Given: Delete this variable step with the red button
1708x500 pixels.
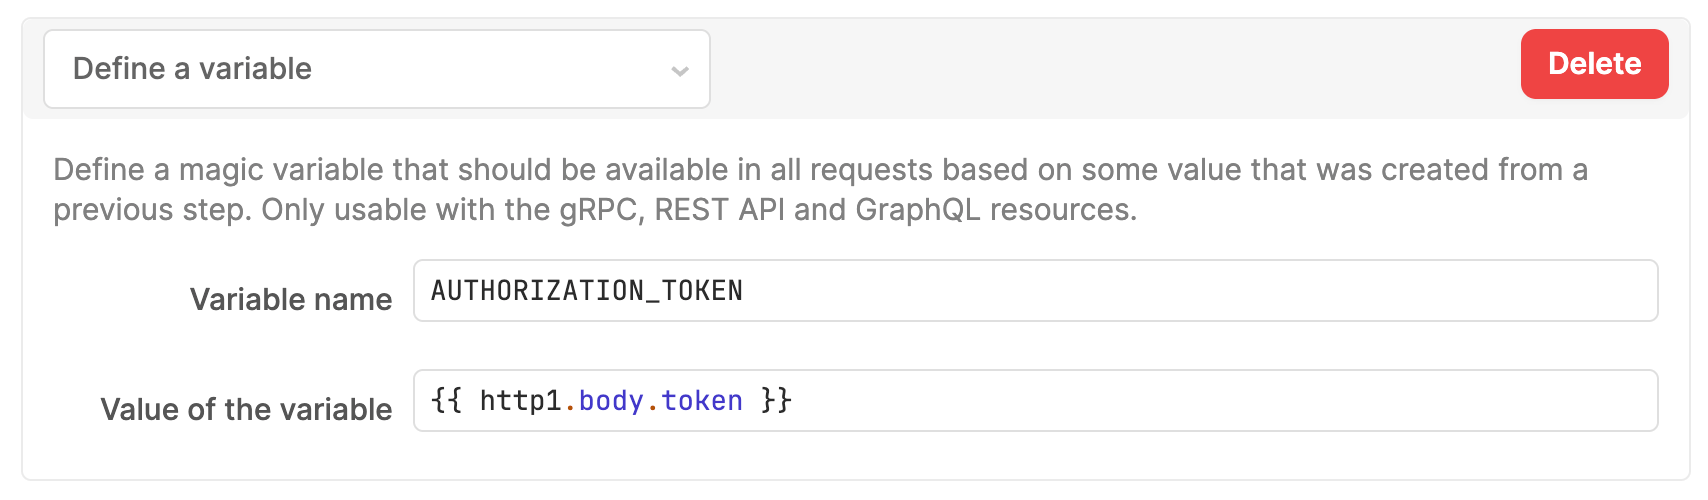Looking at the screenshot, I should [1594, 64].
